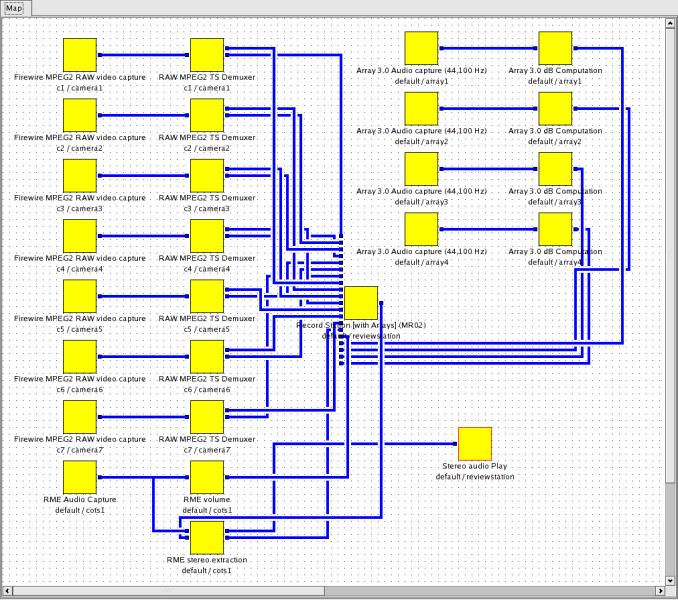Select Array 3.0 dB Computation array2 node

[556, 109]
